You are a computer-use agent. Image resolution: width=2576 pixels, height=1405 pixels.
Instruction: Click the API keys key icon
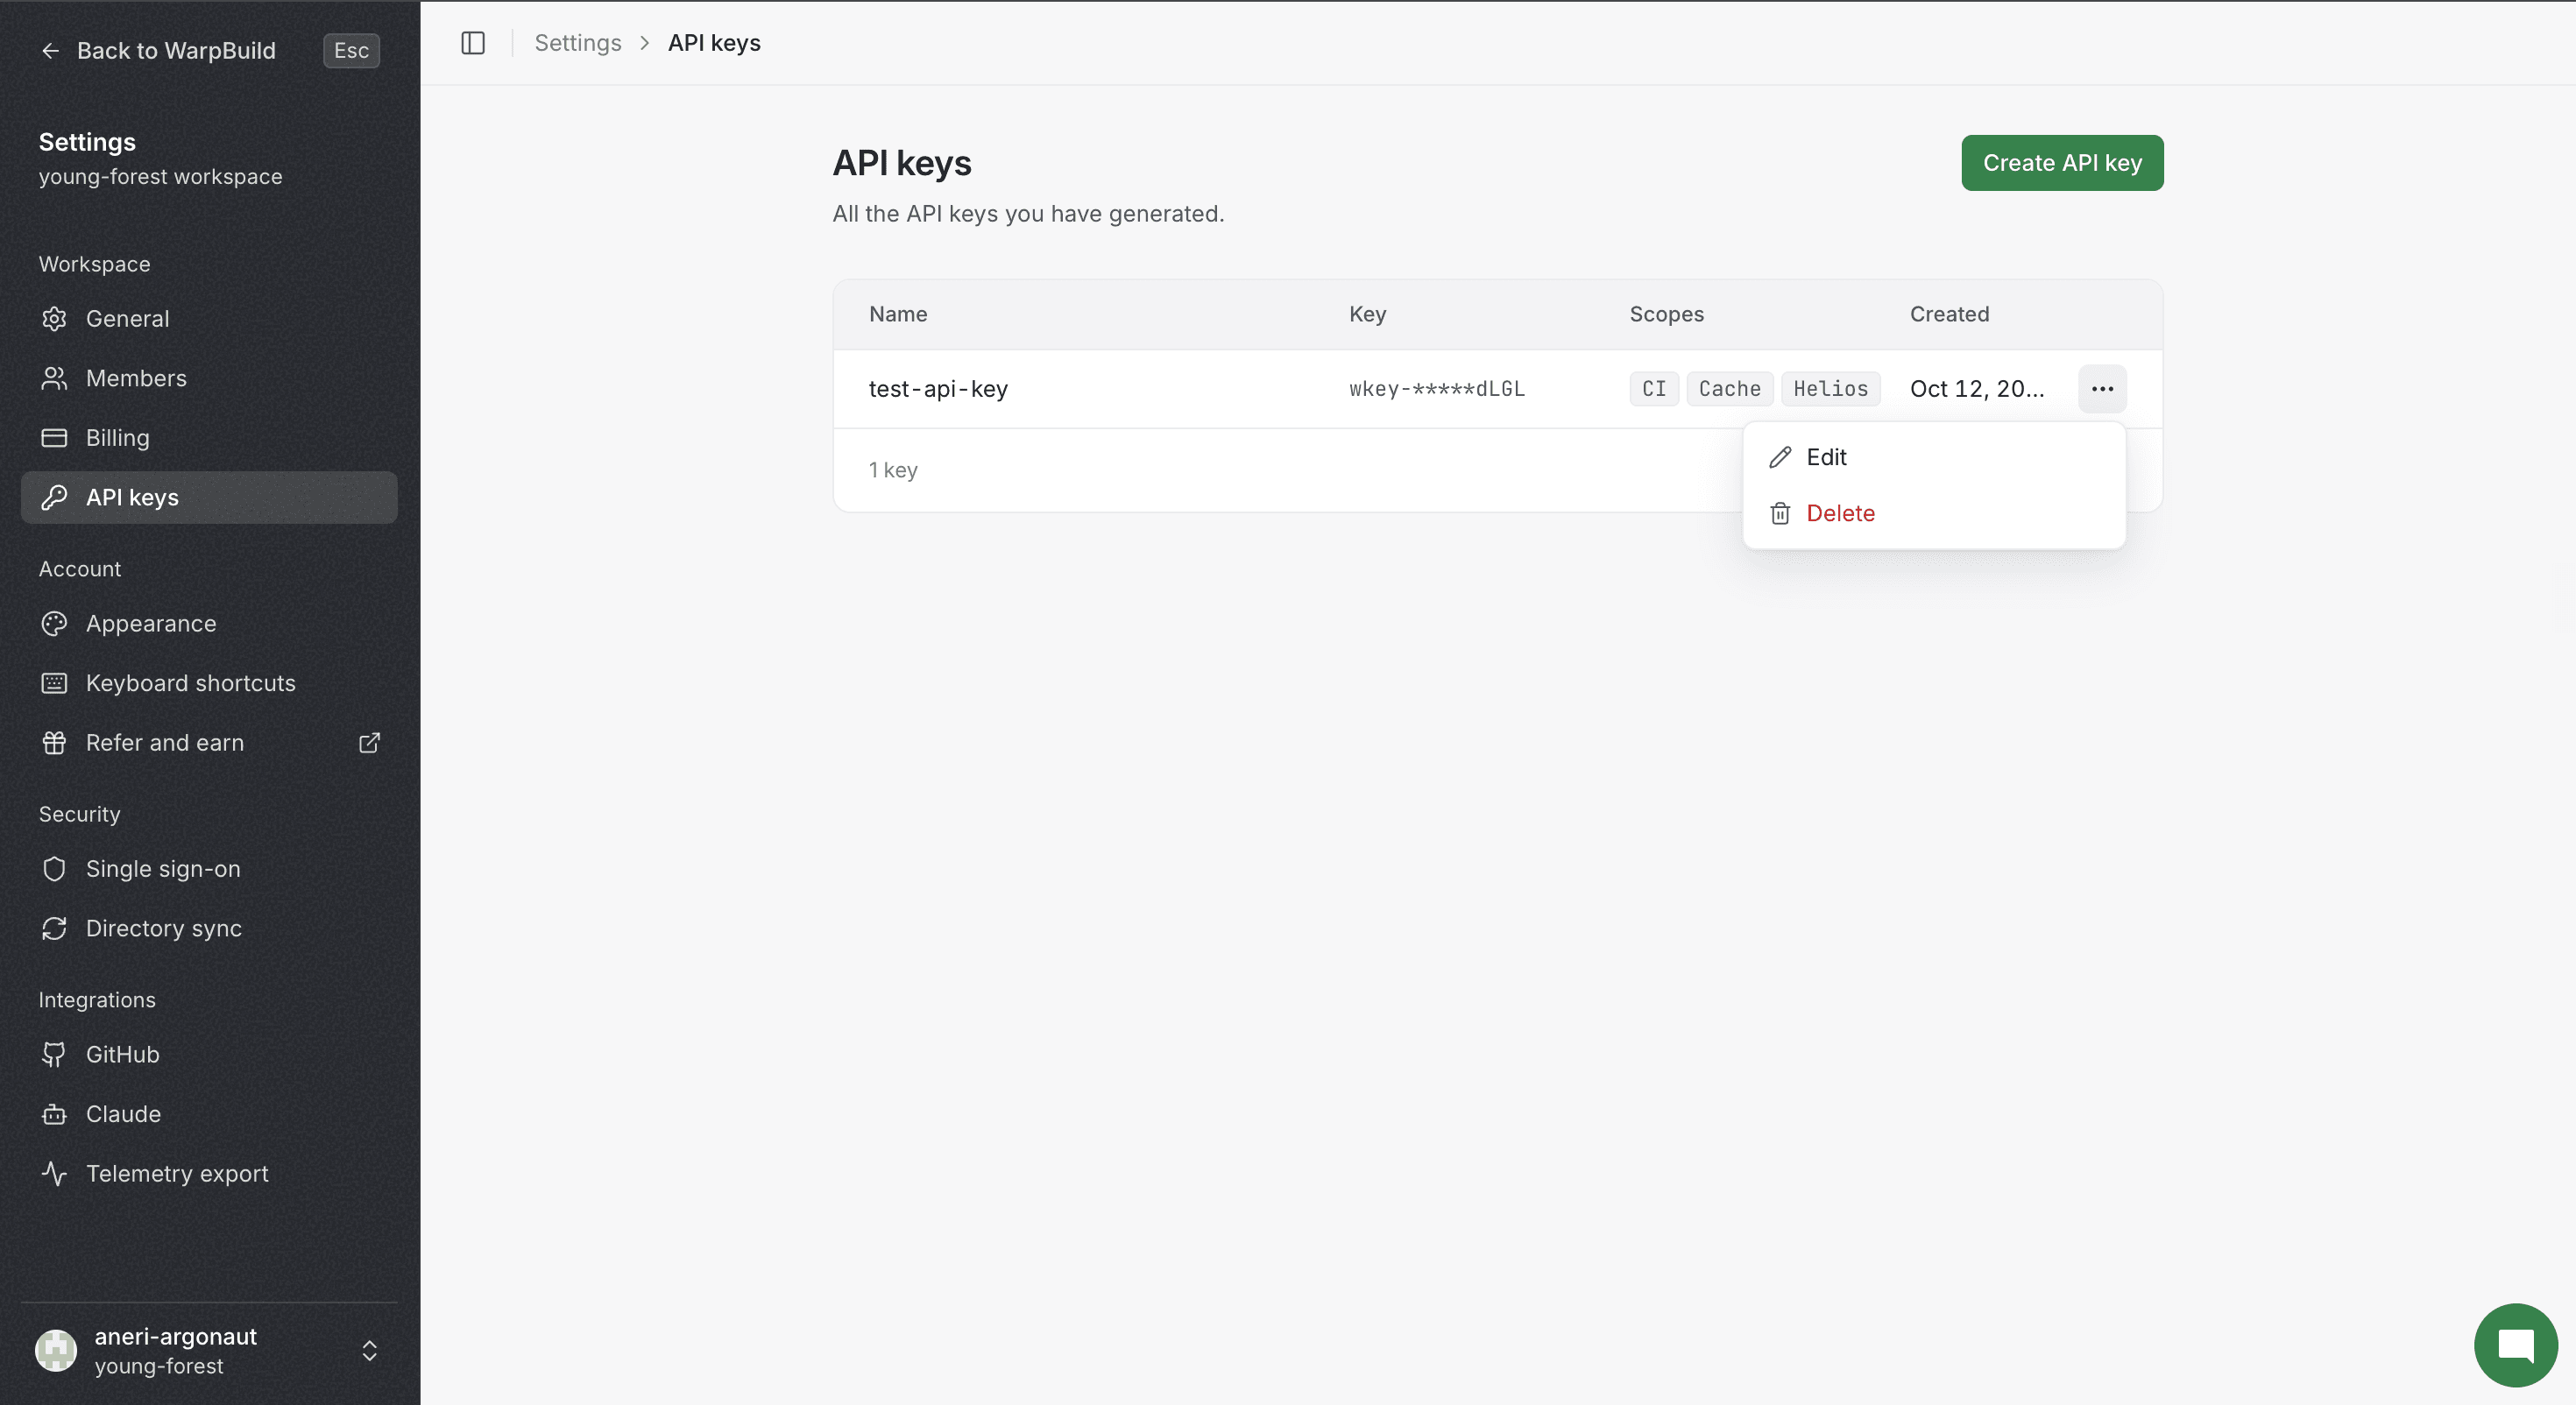(54, 497)
